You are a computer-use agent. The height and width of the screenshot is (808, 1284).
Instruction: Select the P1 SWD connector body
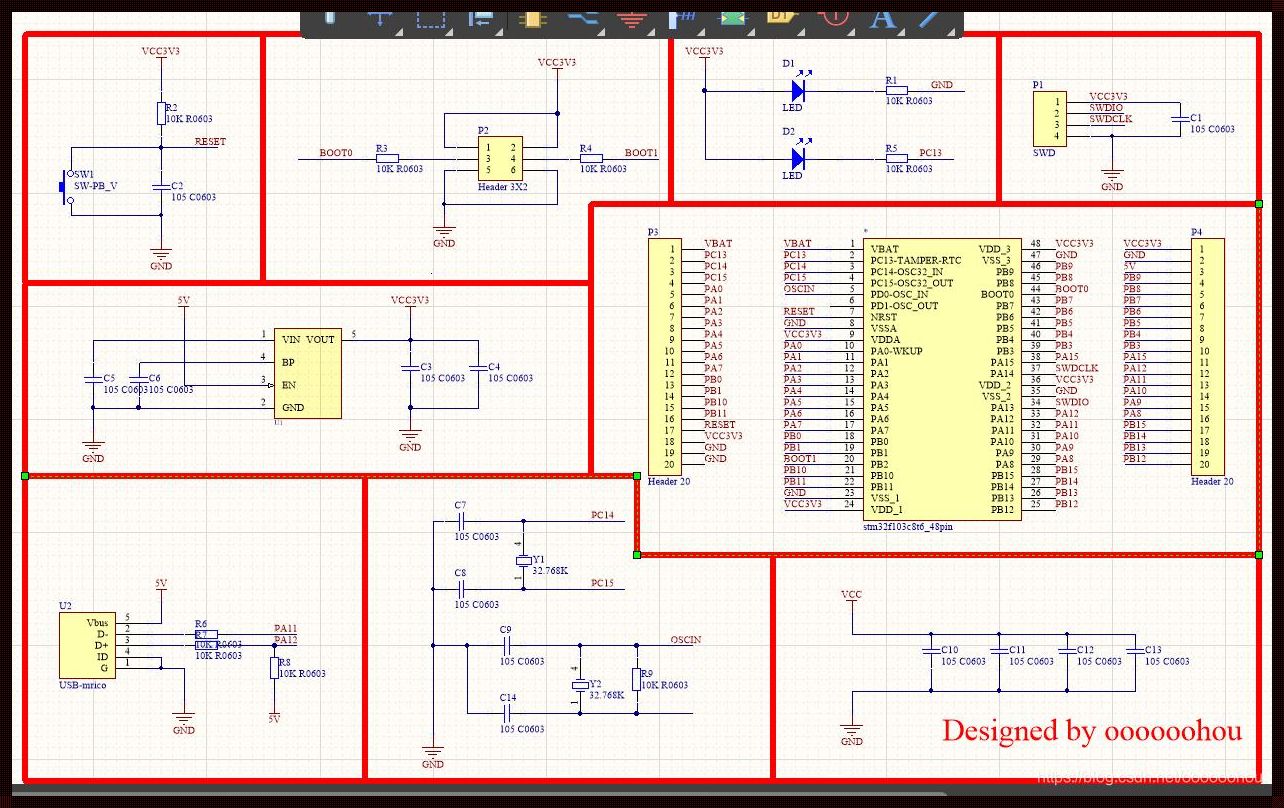tap(1052, 119)
